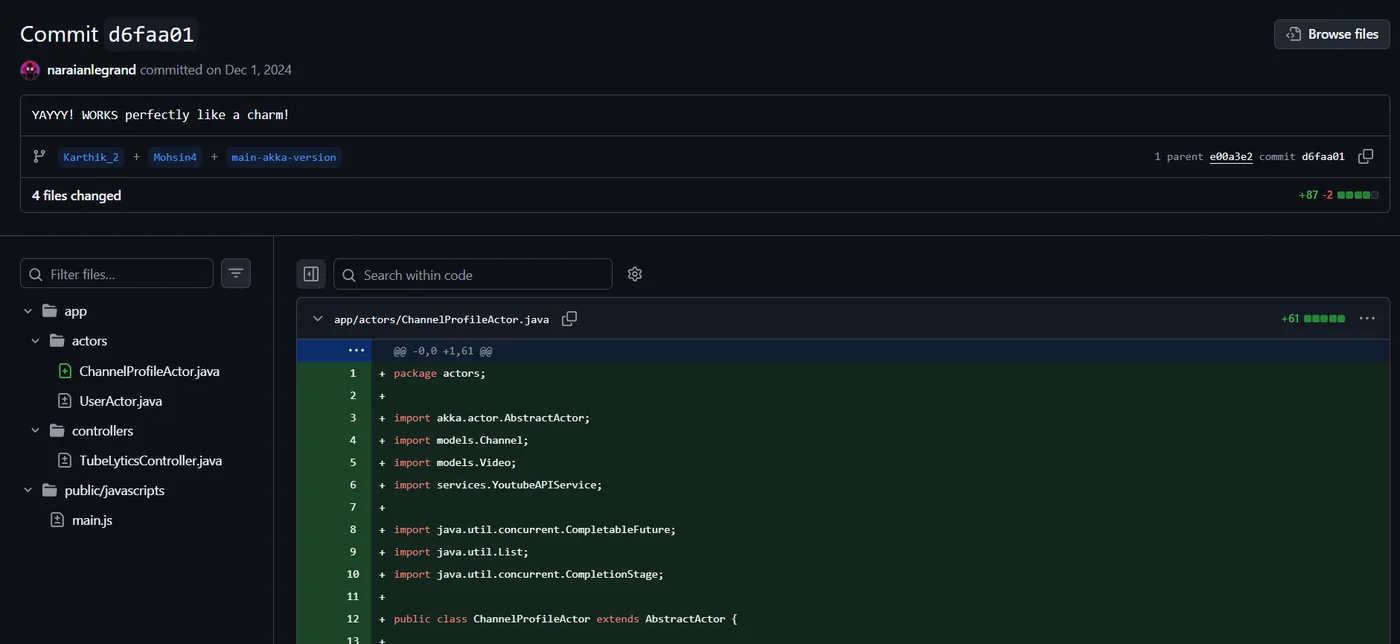The width and height of the screenshot is (1400, 644).
Task: Click the +87 -2 diffstat
Action: [1338, 195]
